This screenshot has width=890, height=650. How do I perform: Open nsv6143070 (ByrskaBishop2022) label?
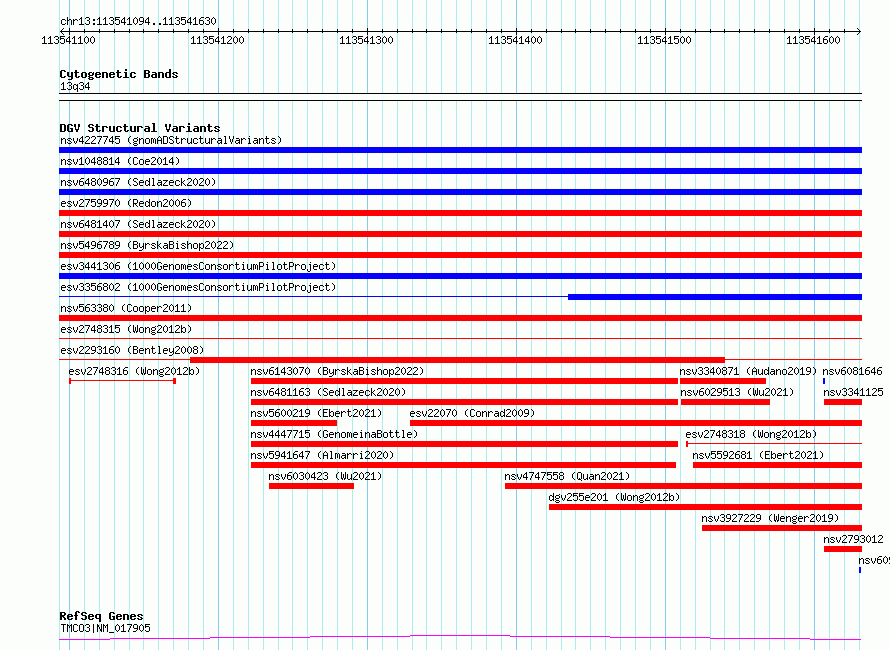pos(337,371)
